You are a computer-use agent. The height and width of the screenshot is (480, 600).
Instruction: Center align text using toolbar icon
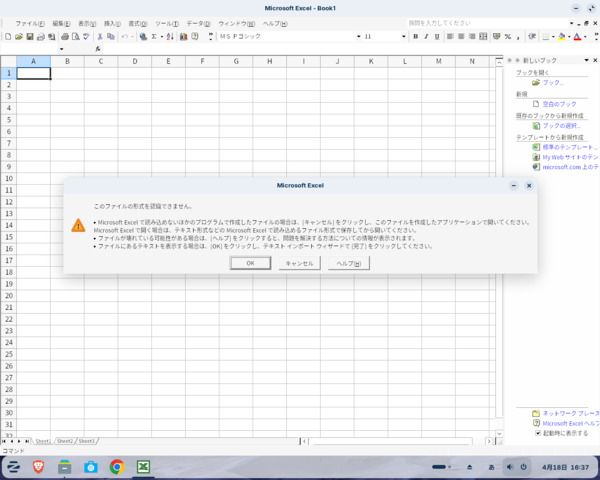[461, 36]
